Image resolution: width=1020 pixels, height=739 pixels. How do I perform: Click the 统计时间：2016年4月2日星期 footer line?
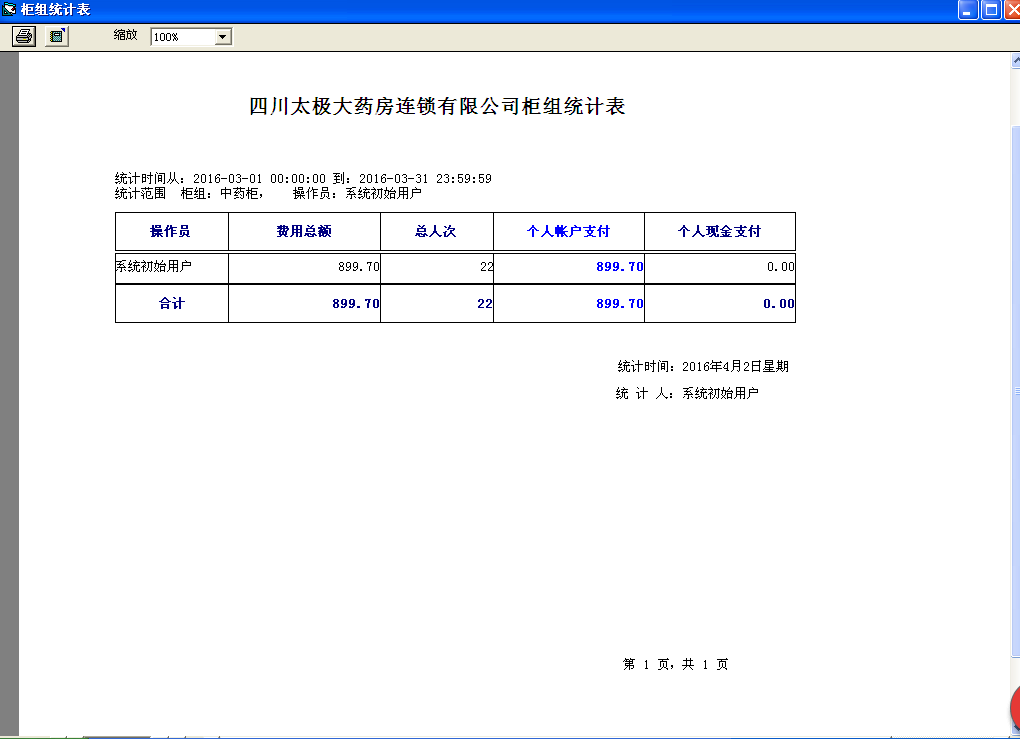click(703, 366)
